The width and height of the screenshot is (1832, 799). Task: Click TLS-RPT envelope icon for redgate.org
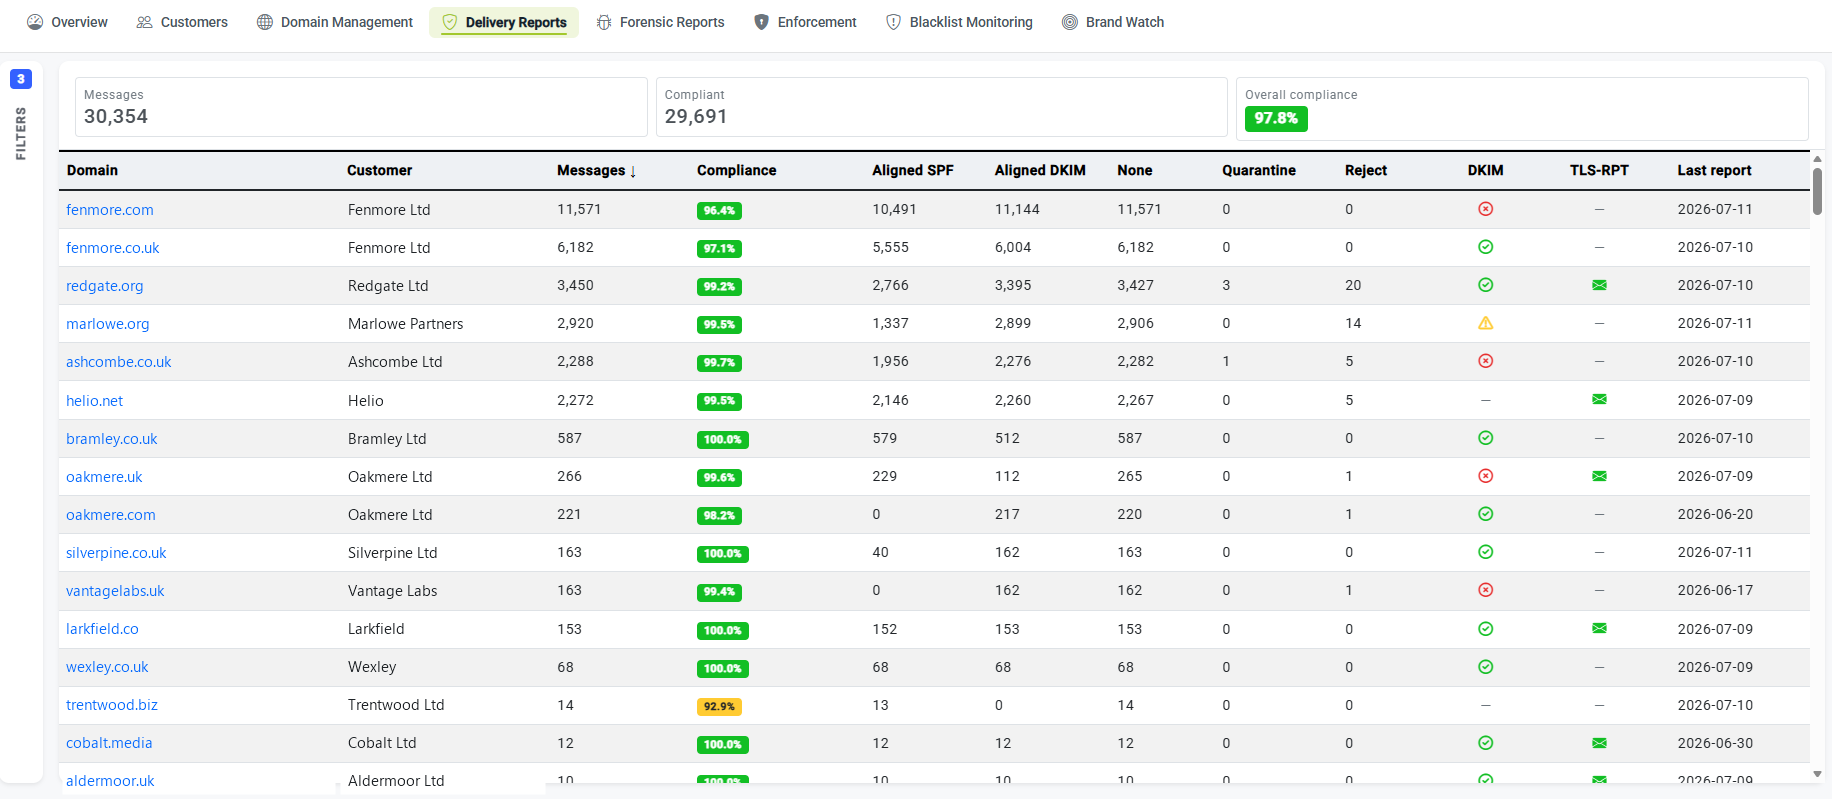(1599, 285)
